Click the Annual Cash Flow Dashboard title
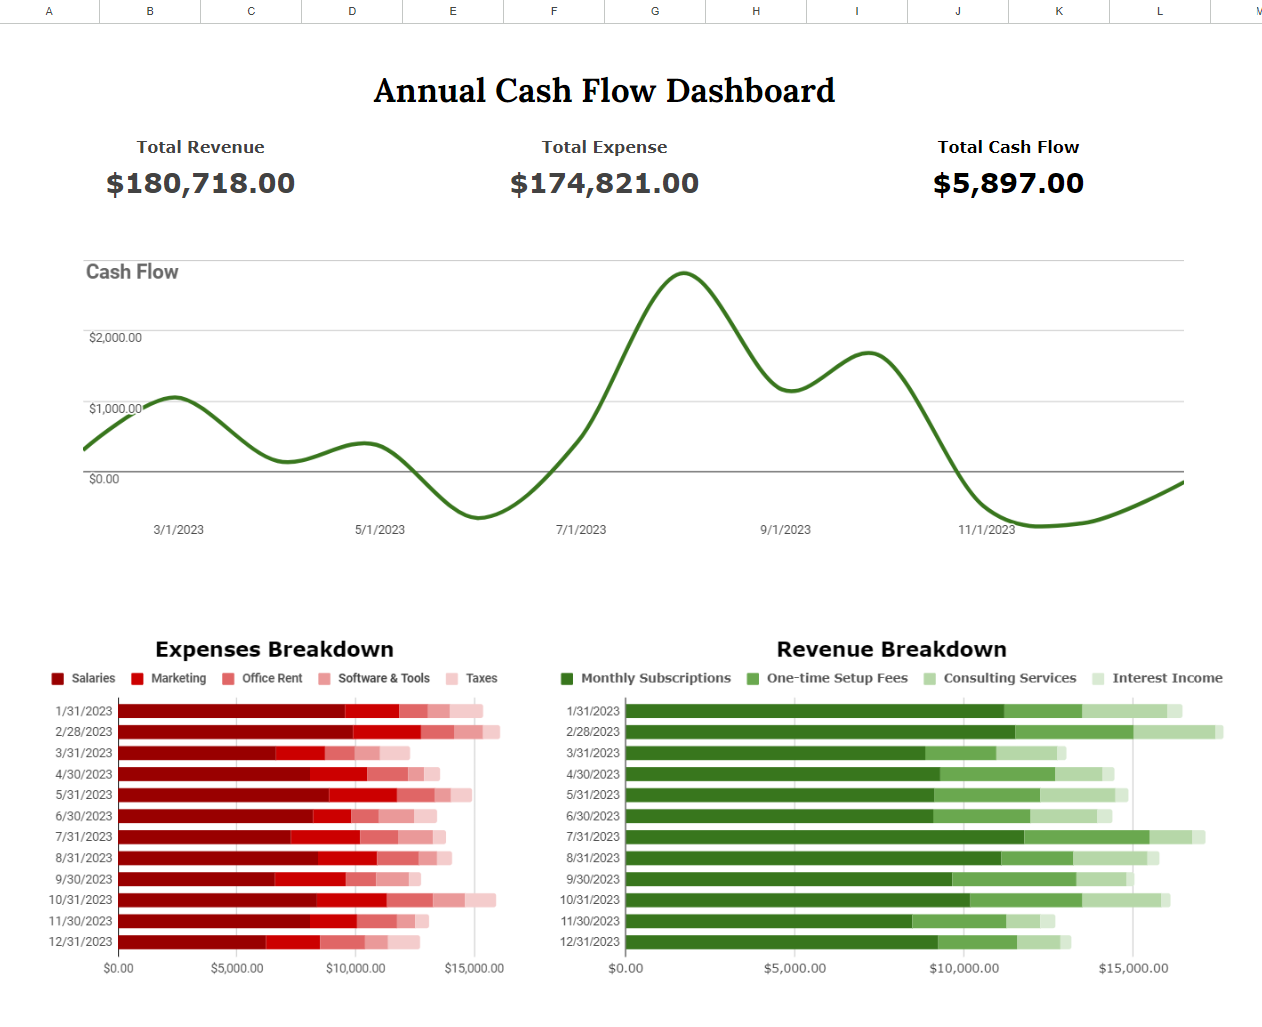 pos(604,91)
